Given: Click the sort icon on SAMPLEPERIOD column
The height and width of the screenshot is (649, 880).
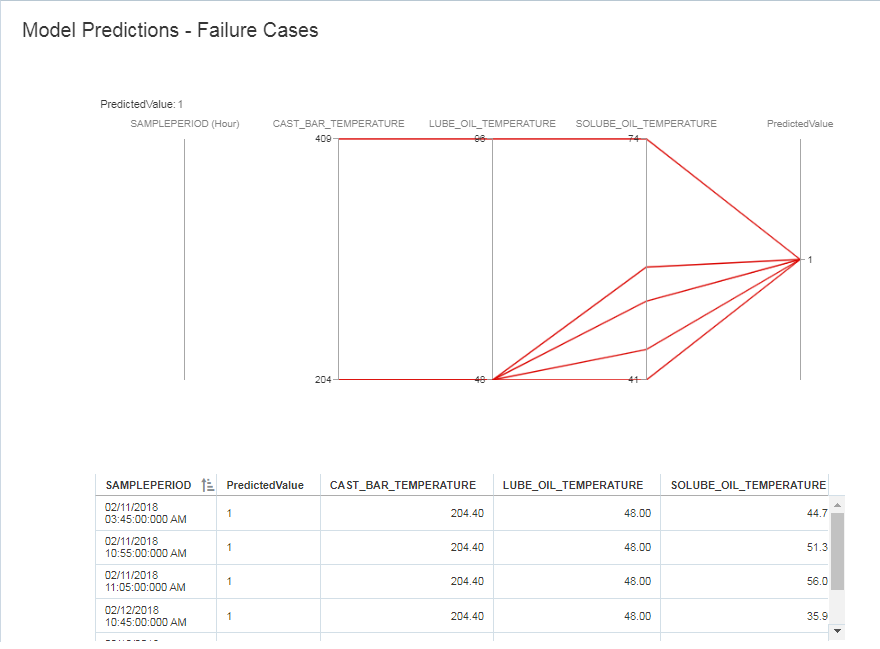Looking at the screenshot, I should (205, 484).
